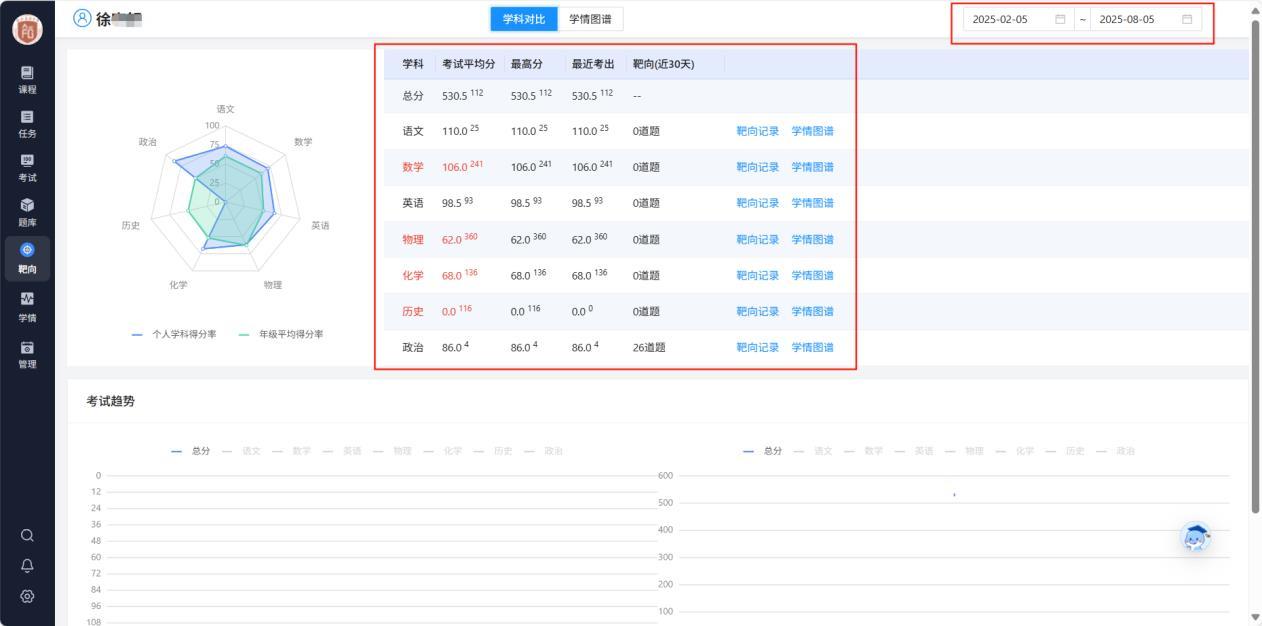Click the 数学 subject name in table
The width and height of the screenshot is (1262, 626).
click(x=413, y=167)
